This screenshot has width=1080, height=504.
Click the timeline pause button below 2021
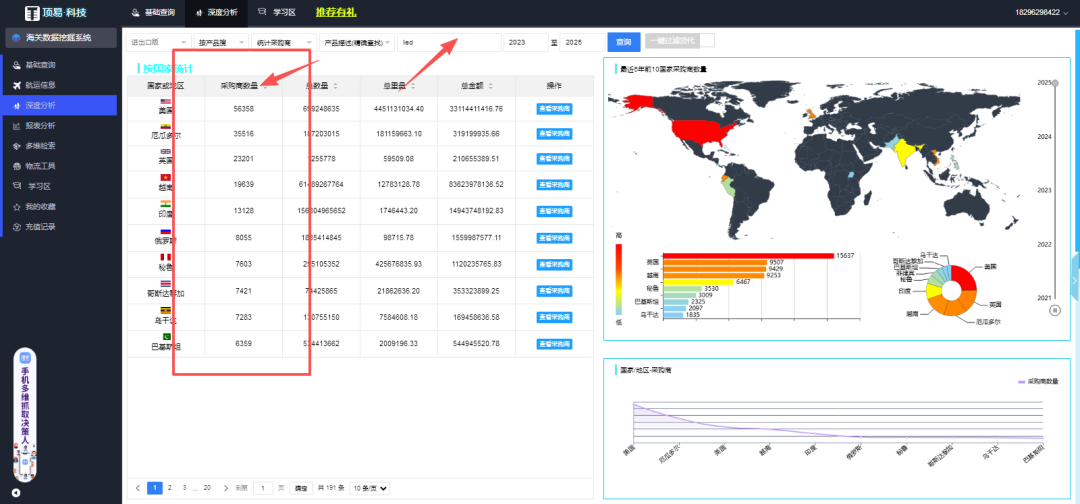tap(1055, 311)
